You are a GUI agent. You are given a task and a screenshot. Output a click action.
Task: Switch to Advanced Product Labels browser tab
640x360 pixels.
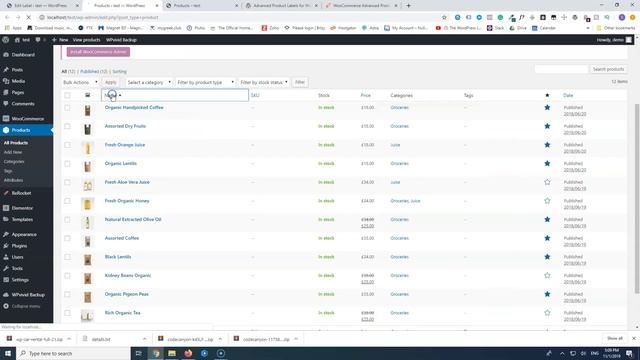click(x=282, y=6)
